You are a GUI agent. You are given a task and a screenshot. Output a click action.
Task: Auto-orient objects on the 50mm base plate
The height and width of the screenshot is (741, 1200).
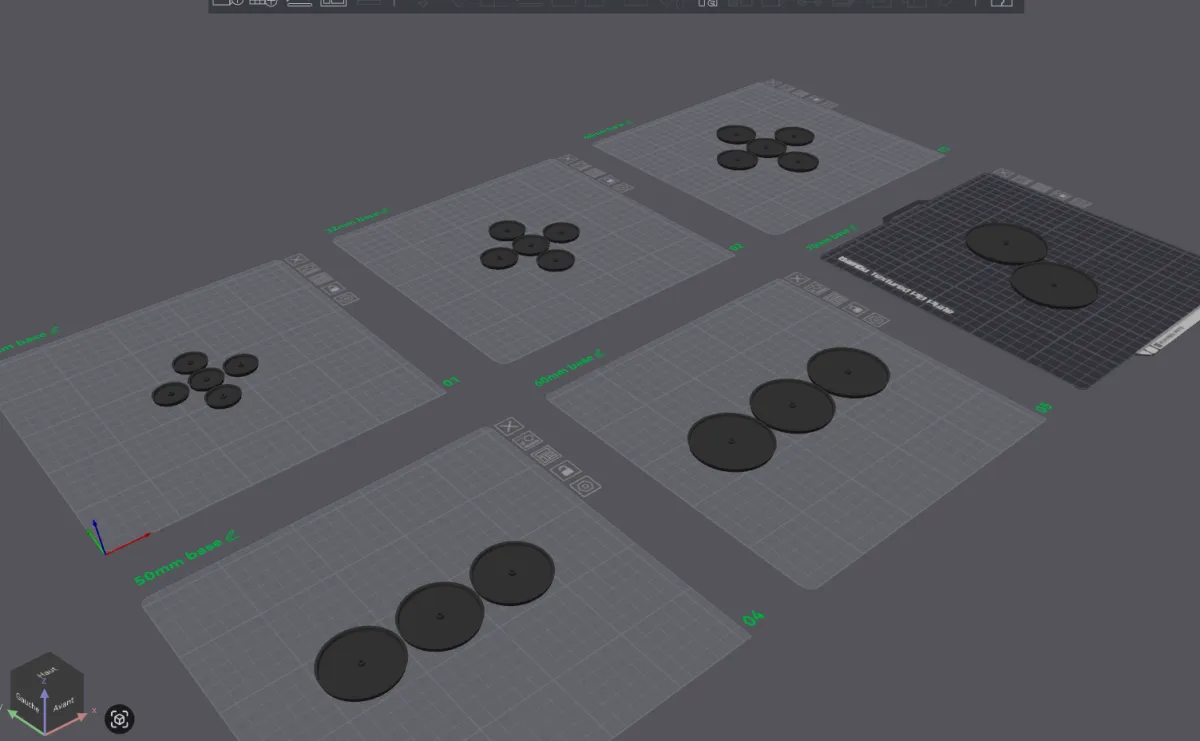tap(527, 440)
